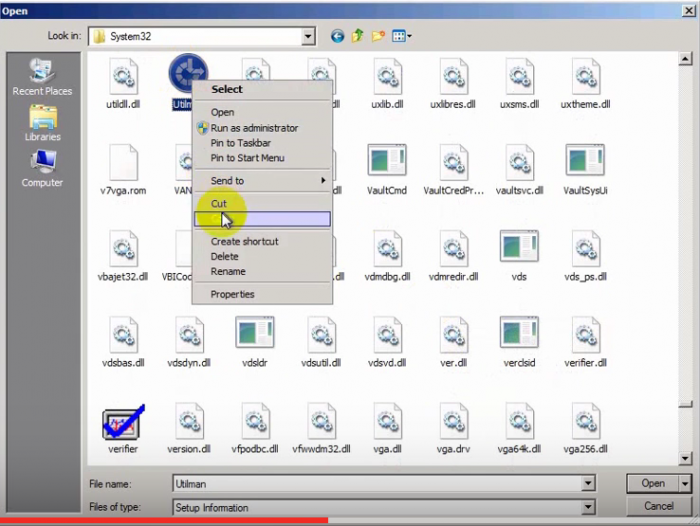
Task: Expand the Look in folder dropdown
Action: [308, 36]
